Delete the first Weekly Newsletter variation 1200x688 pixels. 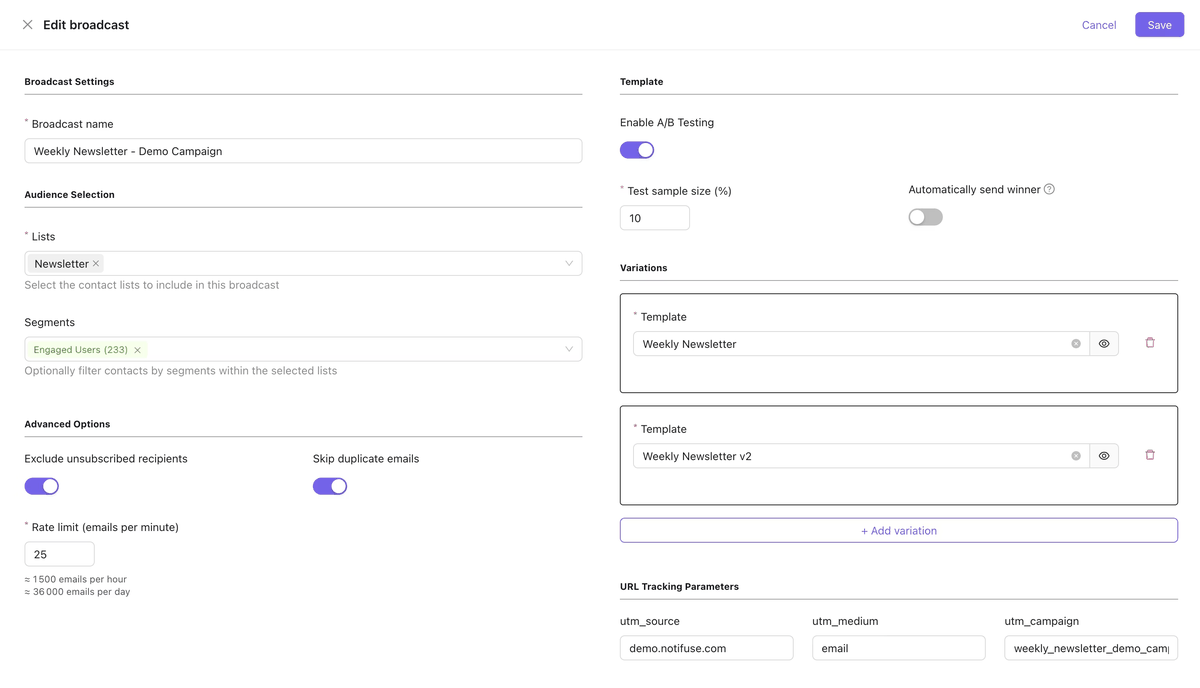coord(1150,343)
